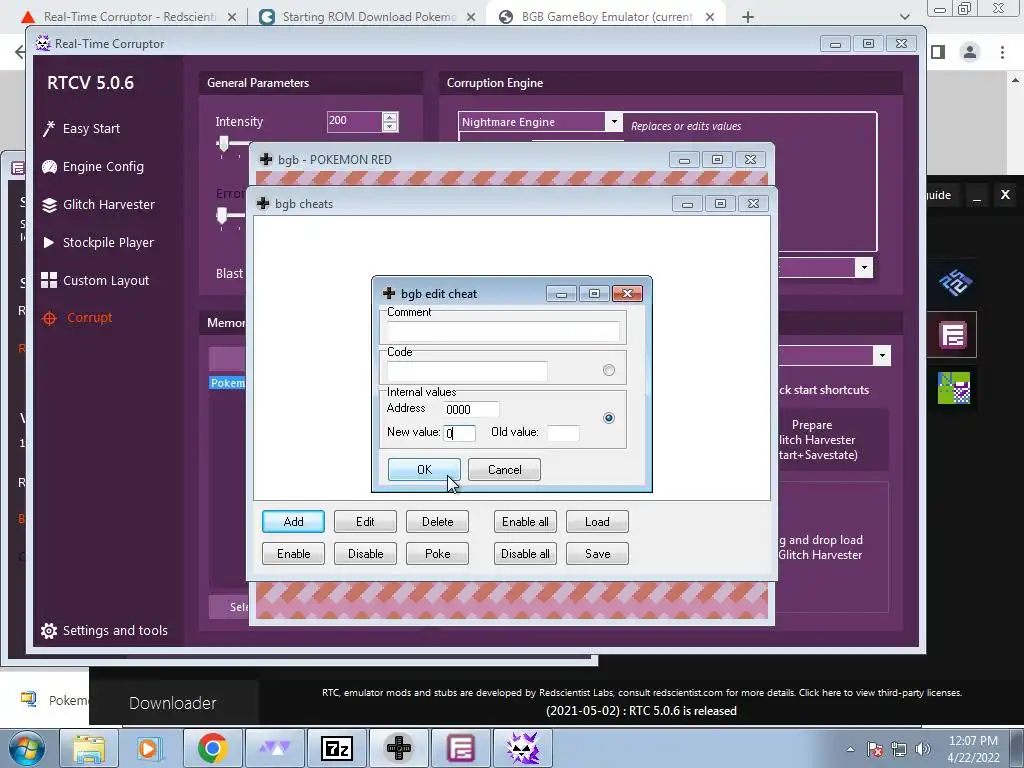This screenshot has width=1024, height=768.
Task: Click the purple list app taskbar icon
Action: [460, 748]
